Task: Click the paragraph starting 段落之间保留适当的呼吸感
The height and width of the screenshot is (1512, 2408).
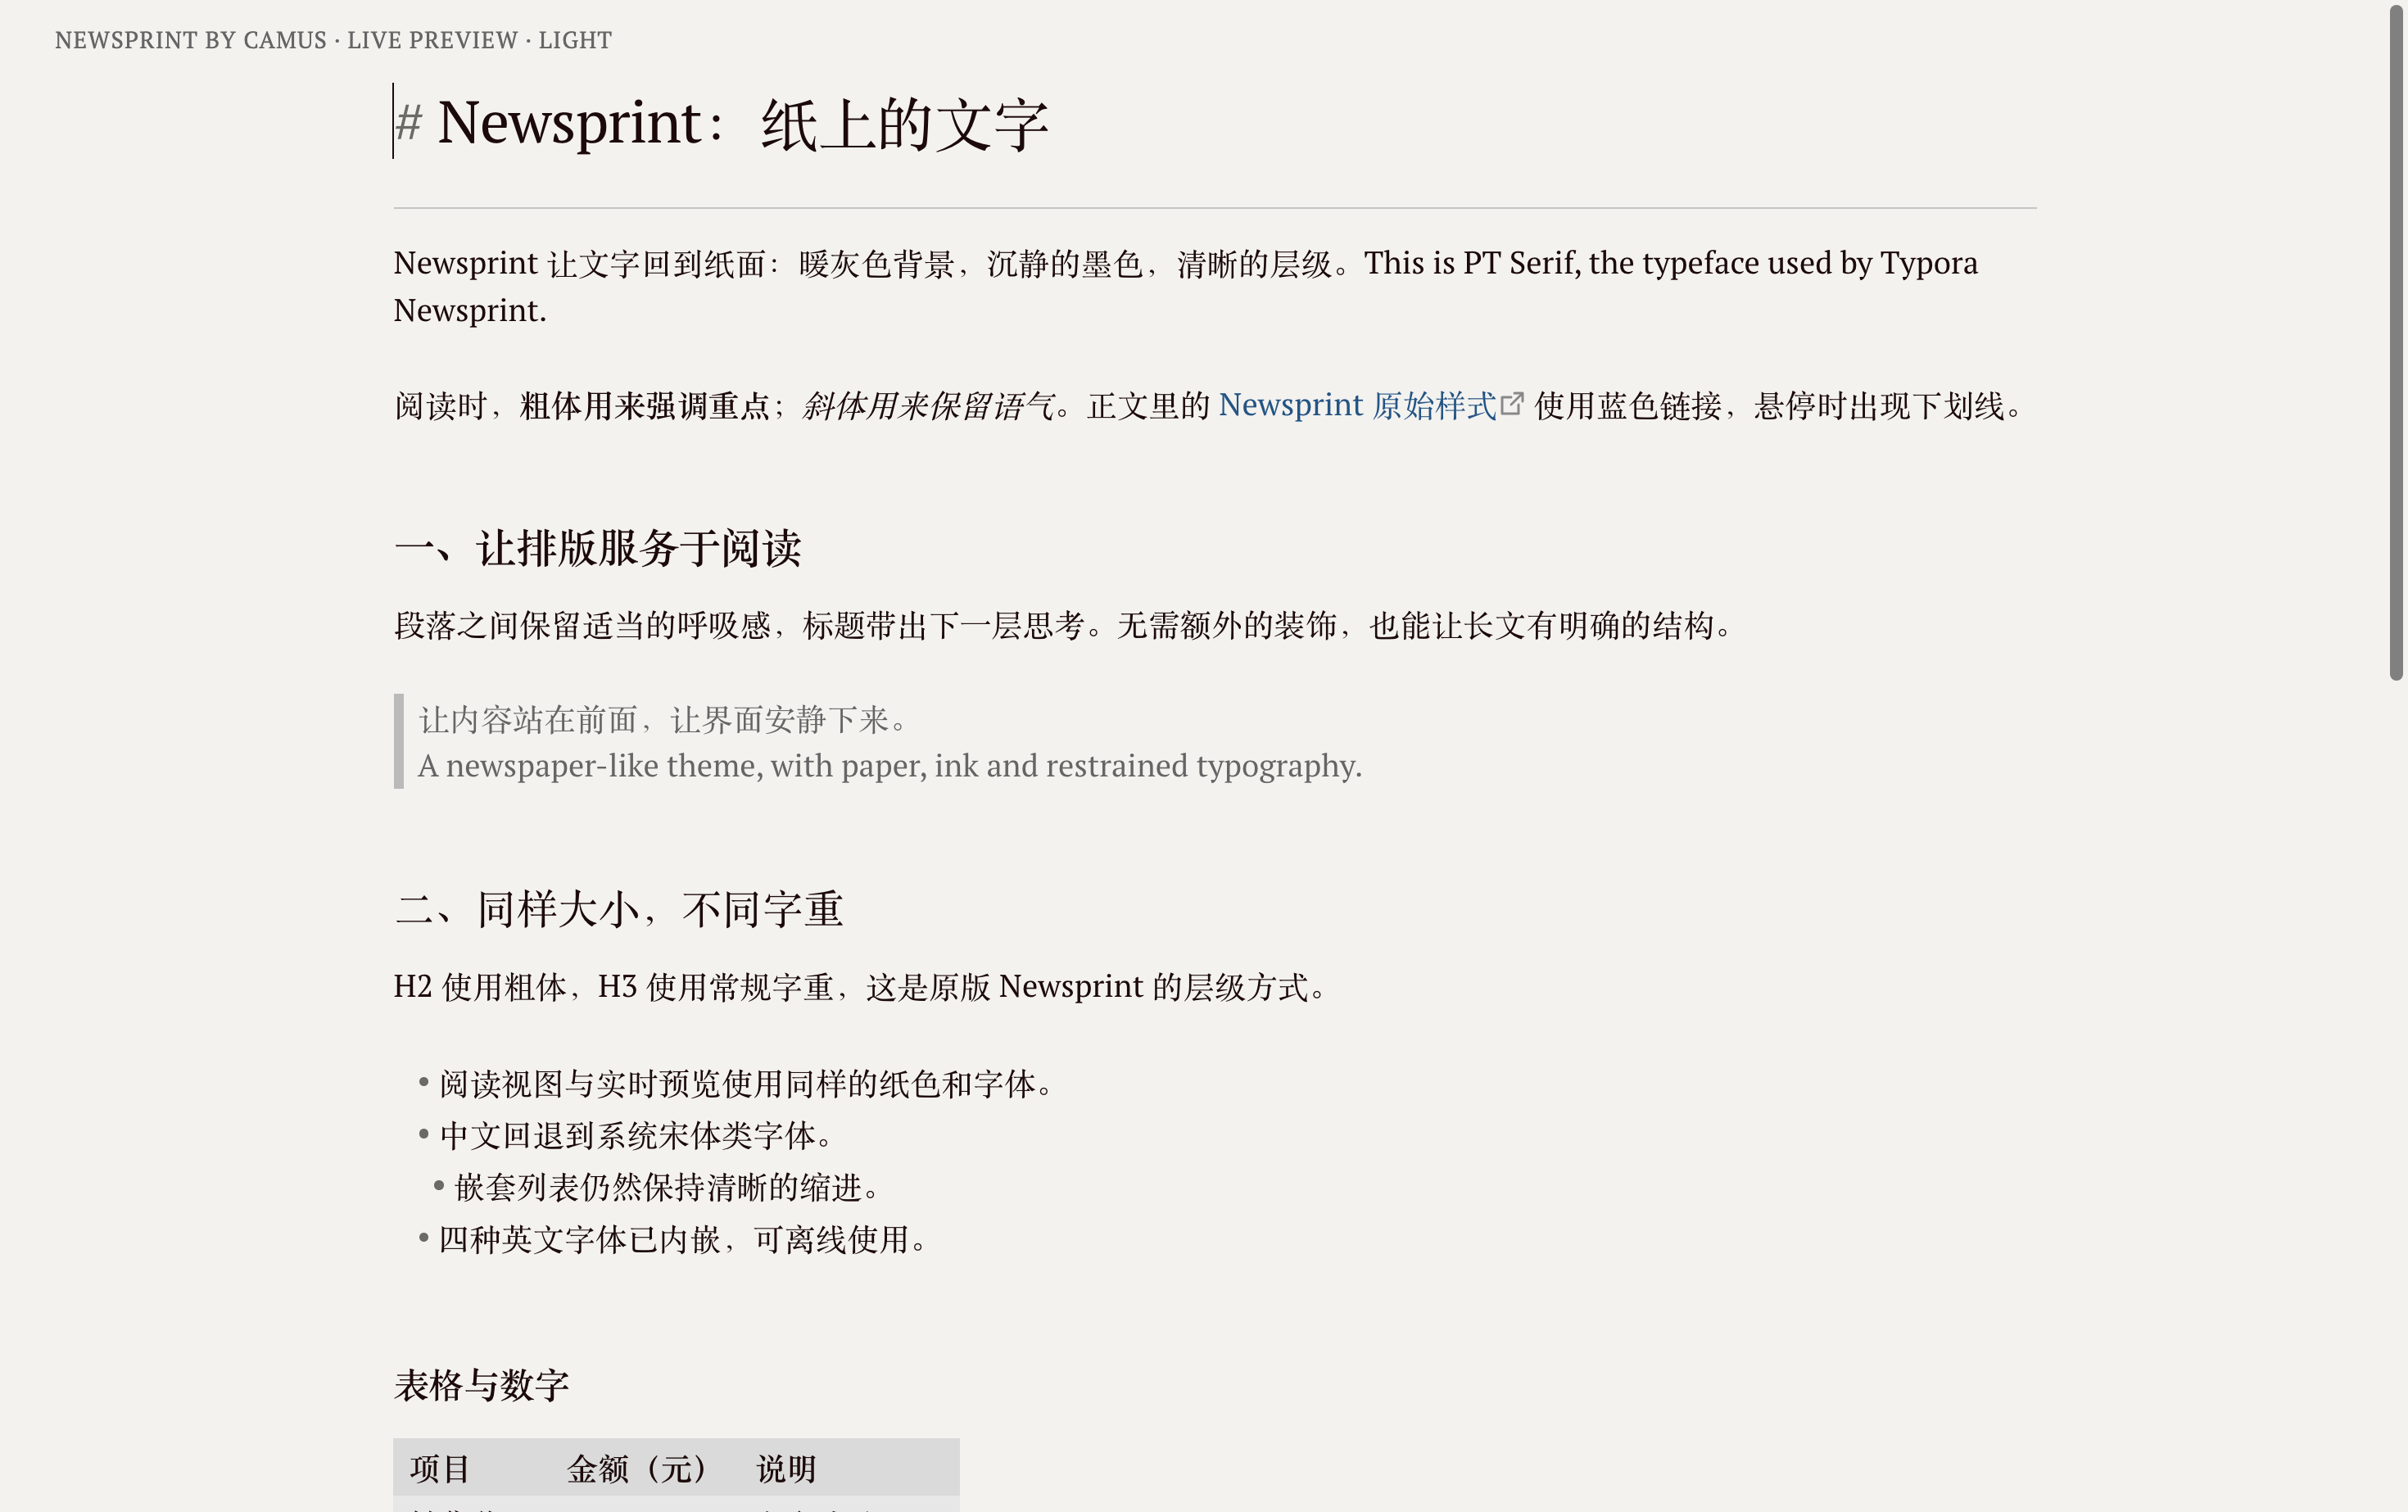Action: [1063, 626]
